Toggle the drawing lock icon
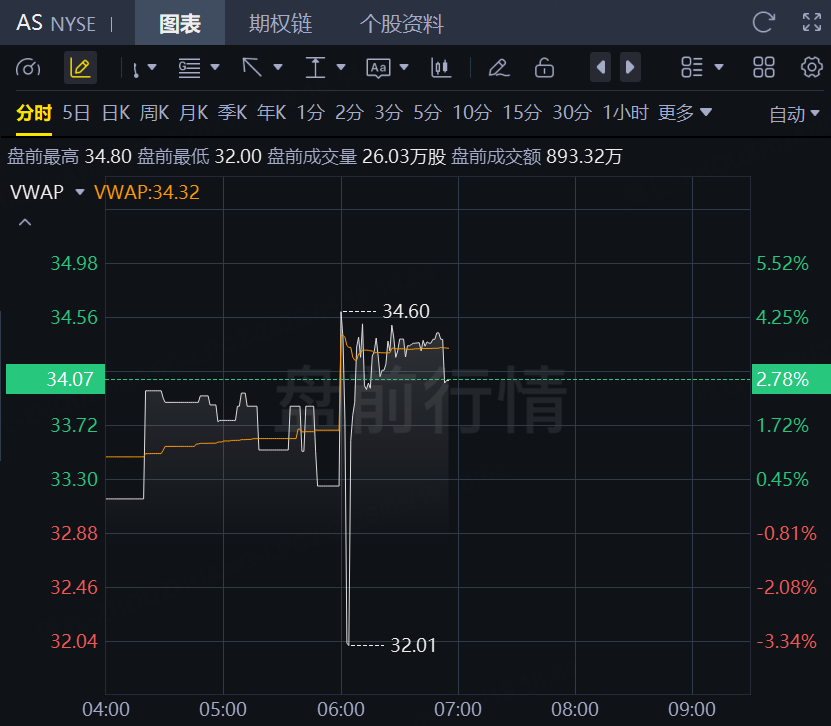 pos(544,68)
